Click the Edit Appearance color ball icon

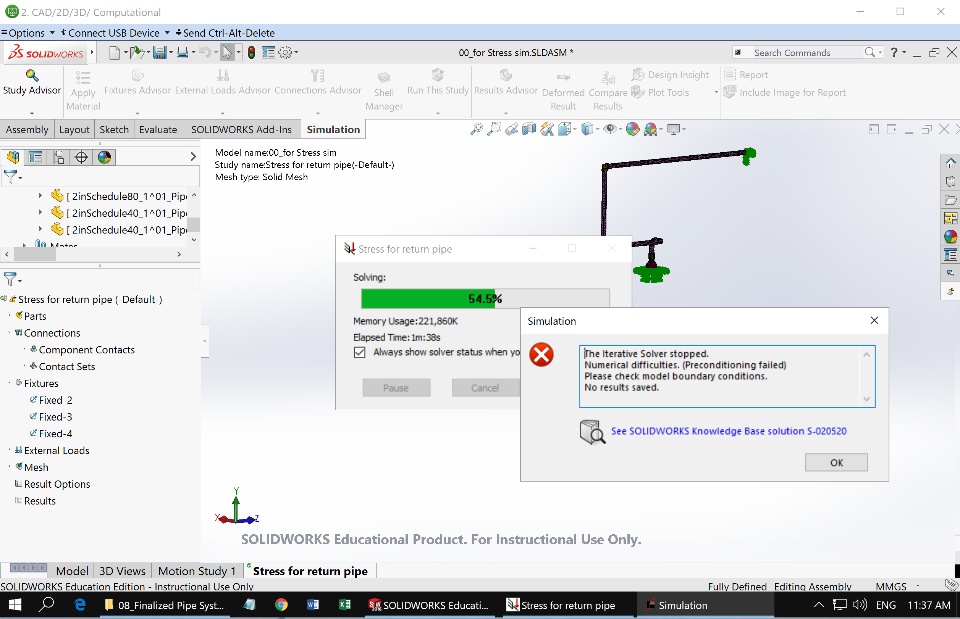click(x=632, y=129)
